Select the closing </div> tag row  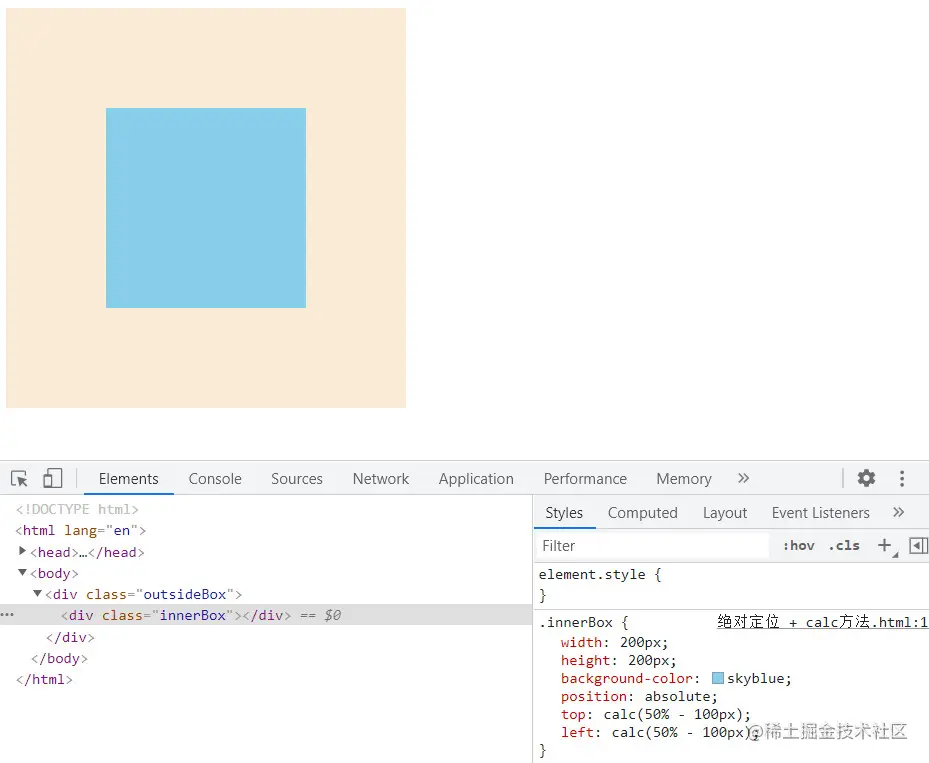coord(71,637)
